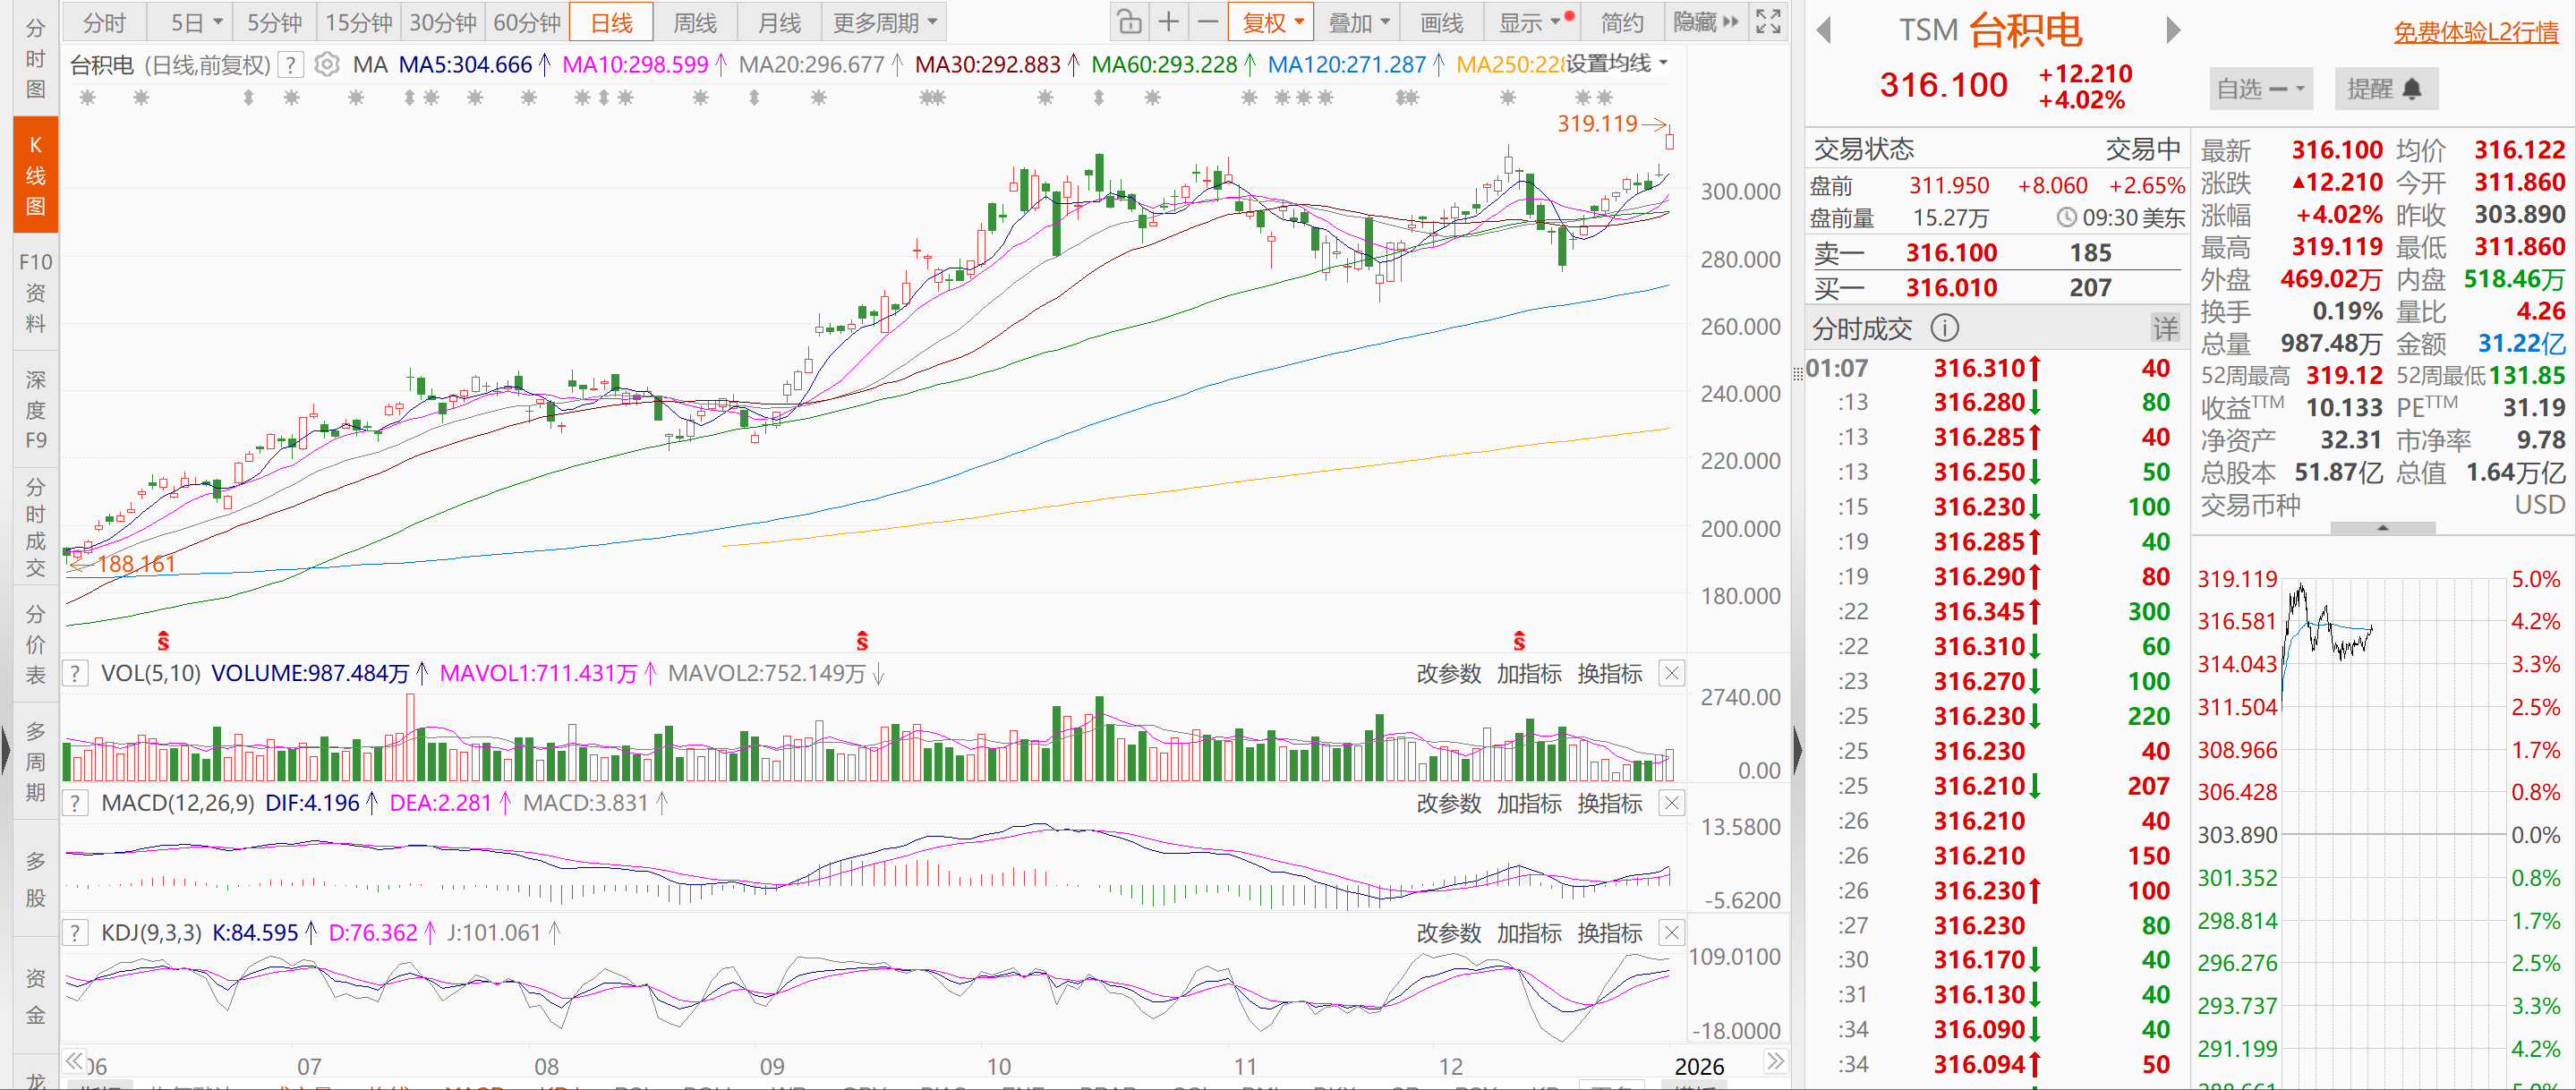Click 换指标 in MACD panel
2576x1090 pixels.
pos(1609,803)
